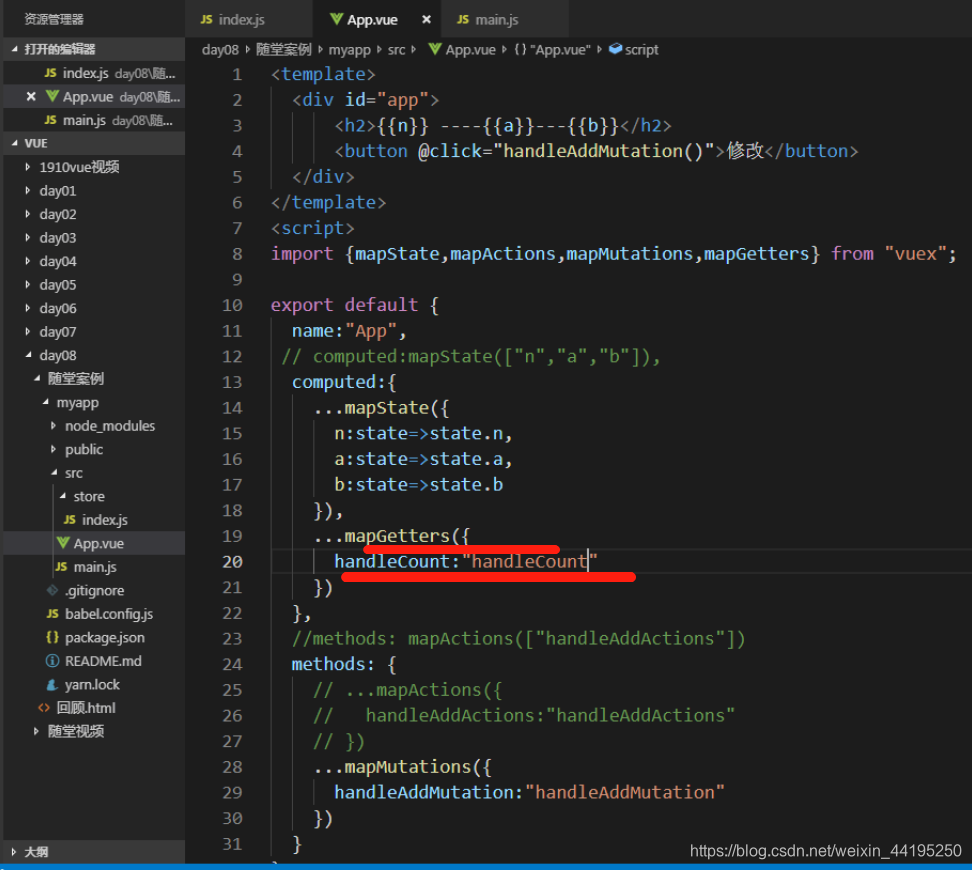
Task: Open package.json file
Action: click(x=94, y=637)
